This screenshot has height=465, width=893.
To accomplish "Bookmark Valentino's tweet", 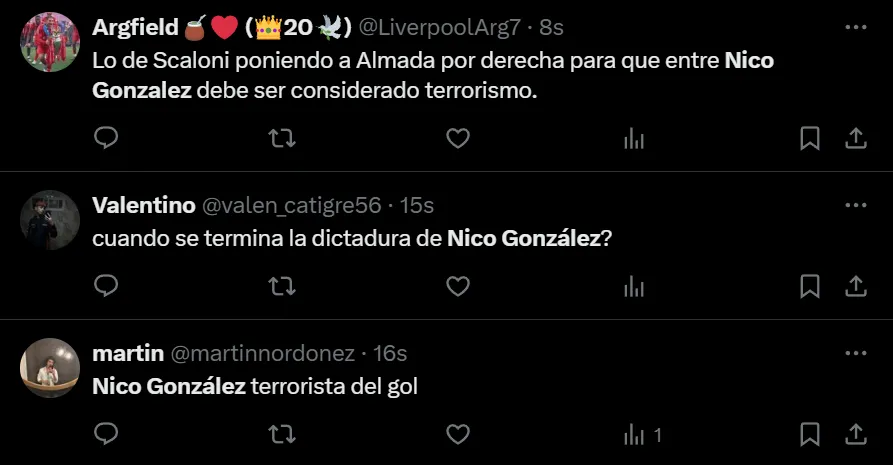I will point(810,286).
